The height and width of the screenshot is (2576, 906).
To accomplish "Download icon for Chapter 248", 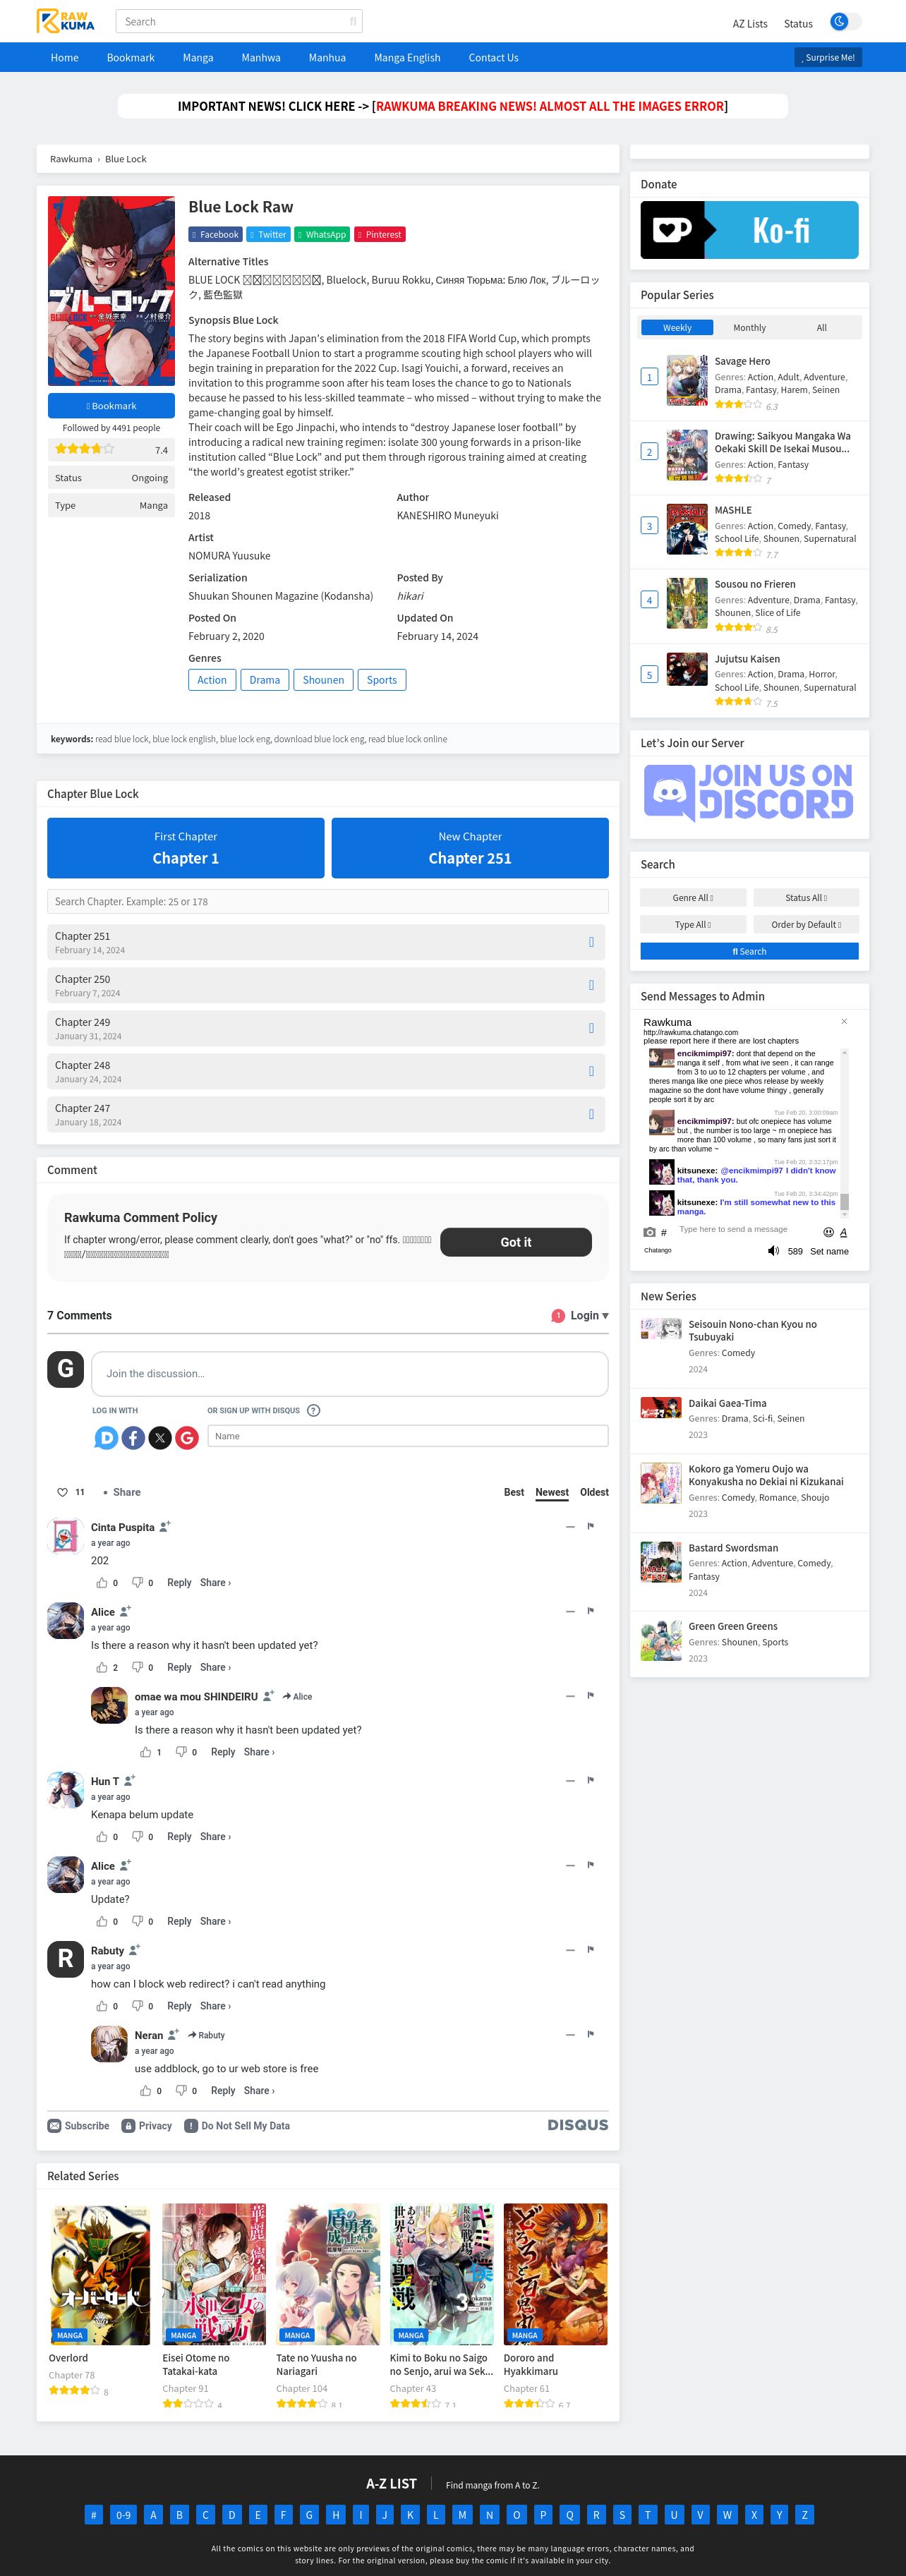I will 591,1071.
